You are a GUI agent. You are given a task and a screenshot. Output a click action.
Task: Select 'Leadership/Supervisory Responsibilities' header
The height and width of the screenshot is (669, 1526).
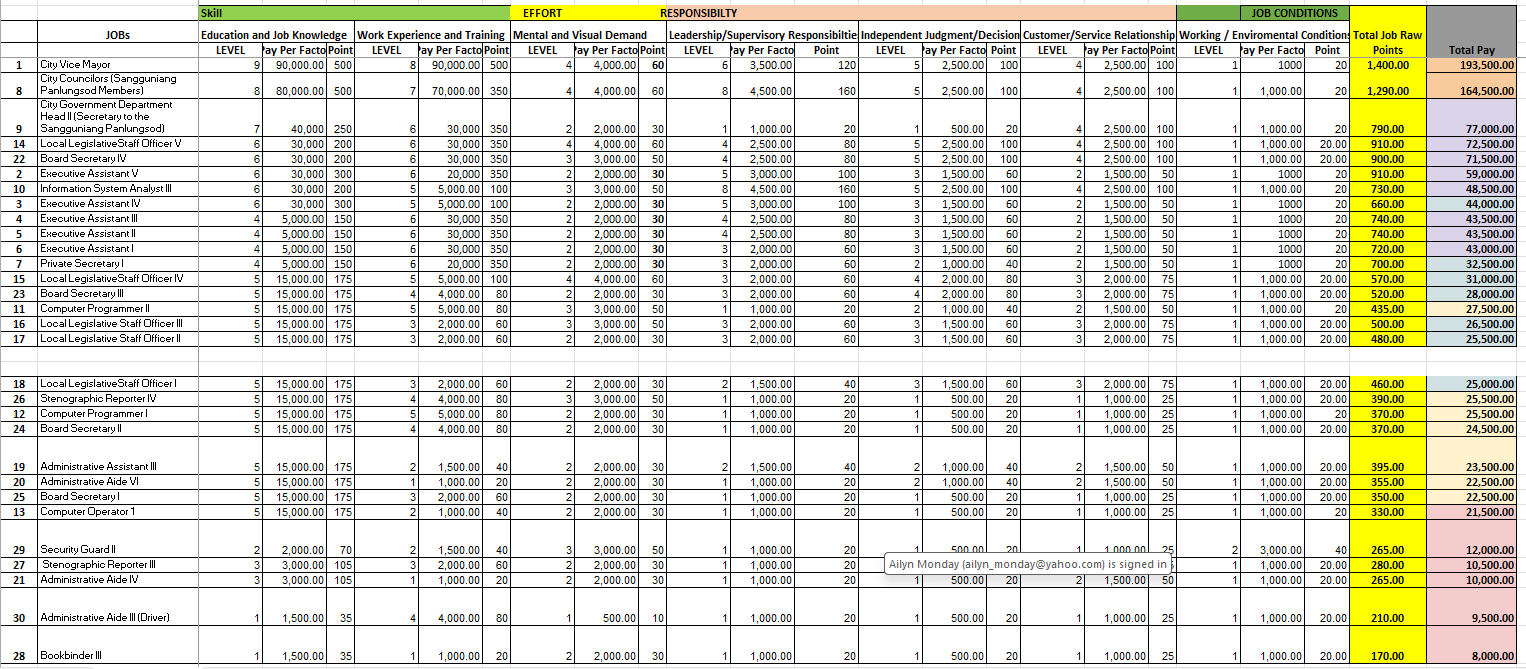click(x=763, y=35)
